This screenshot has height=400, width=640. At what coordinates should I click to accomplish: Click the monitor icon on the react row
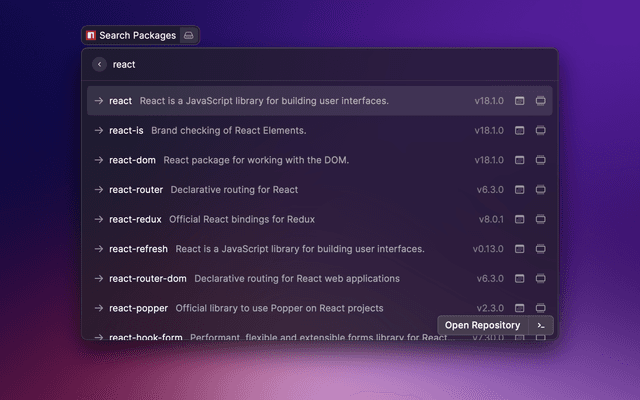pos(541,101)
